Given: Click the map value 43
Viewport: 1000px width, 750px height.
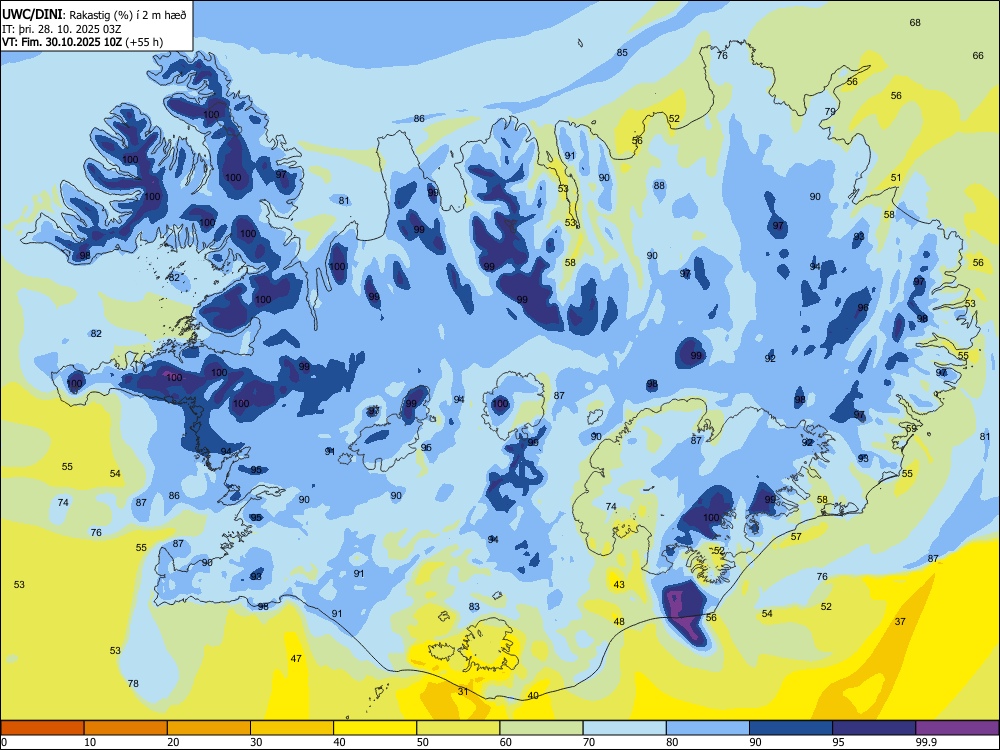Looking at the screenshot, I should click(x=619, y=585).
